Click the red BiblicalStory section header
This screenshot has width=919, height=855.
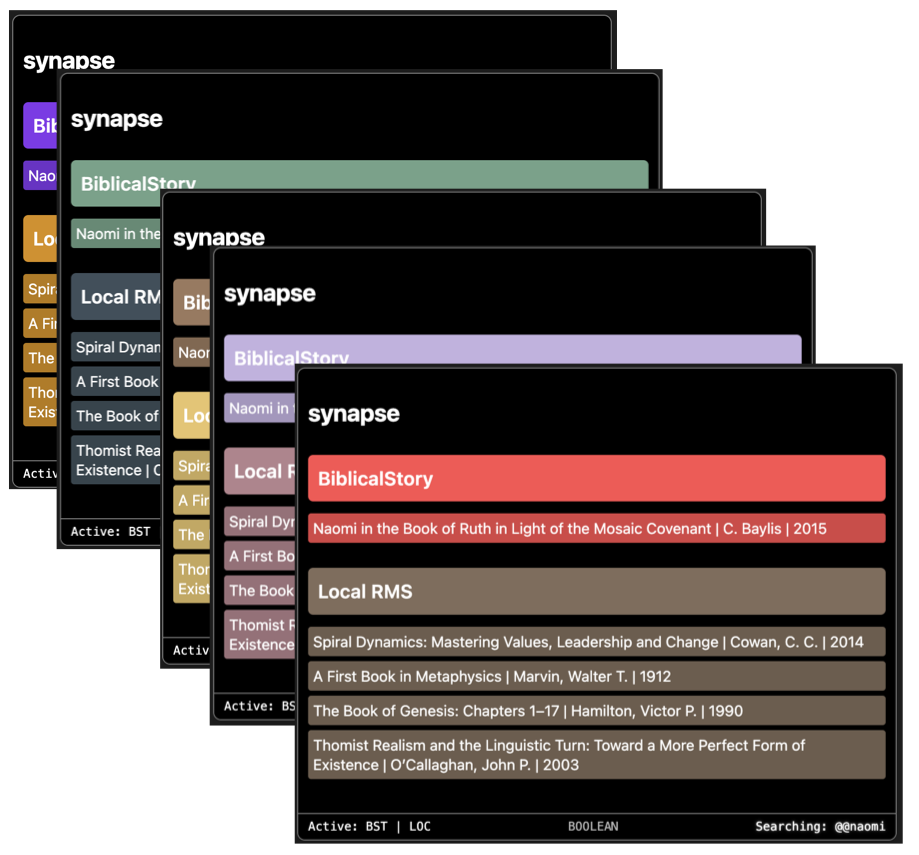click(x=596, y=478)
